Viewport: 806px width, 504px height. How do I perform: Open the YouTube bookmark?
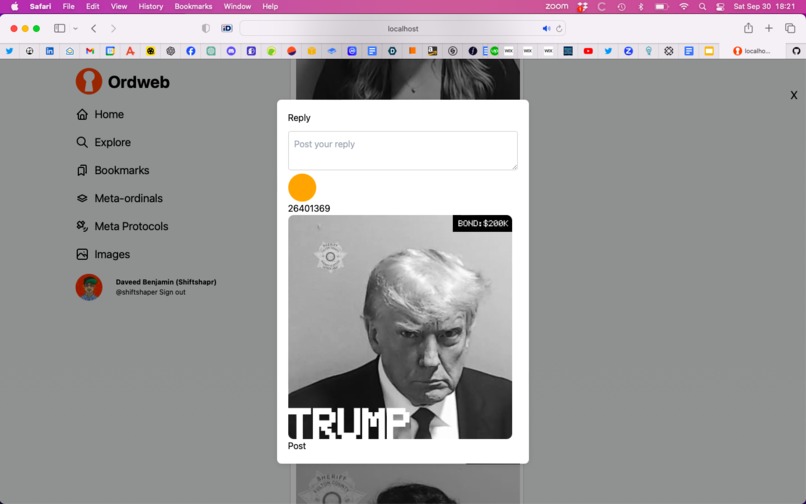click(x=588, y=51)
